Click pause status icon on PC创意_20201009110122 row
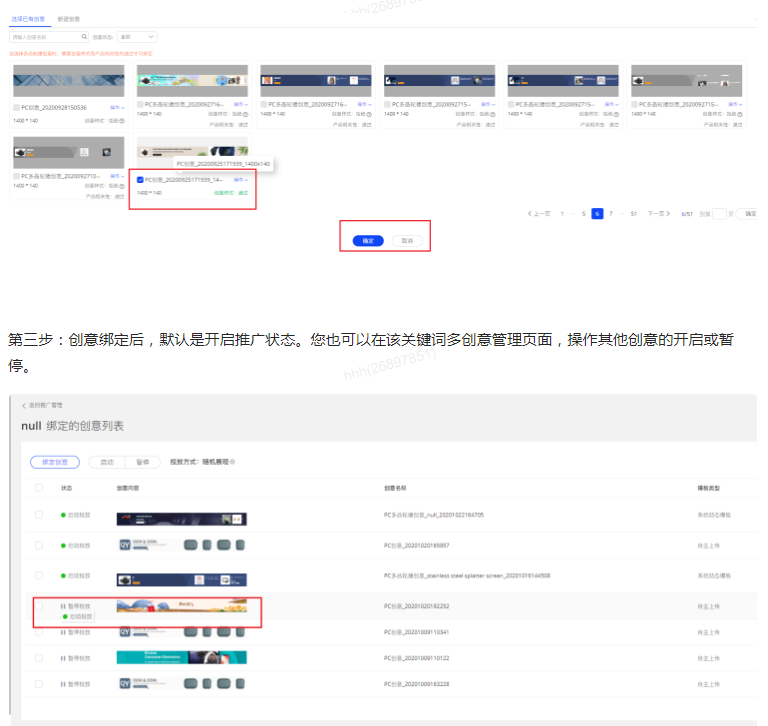The height and width of the screenshot is (726, 768). [x=62, y=658]
